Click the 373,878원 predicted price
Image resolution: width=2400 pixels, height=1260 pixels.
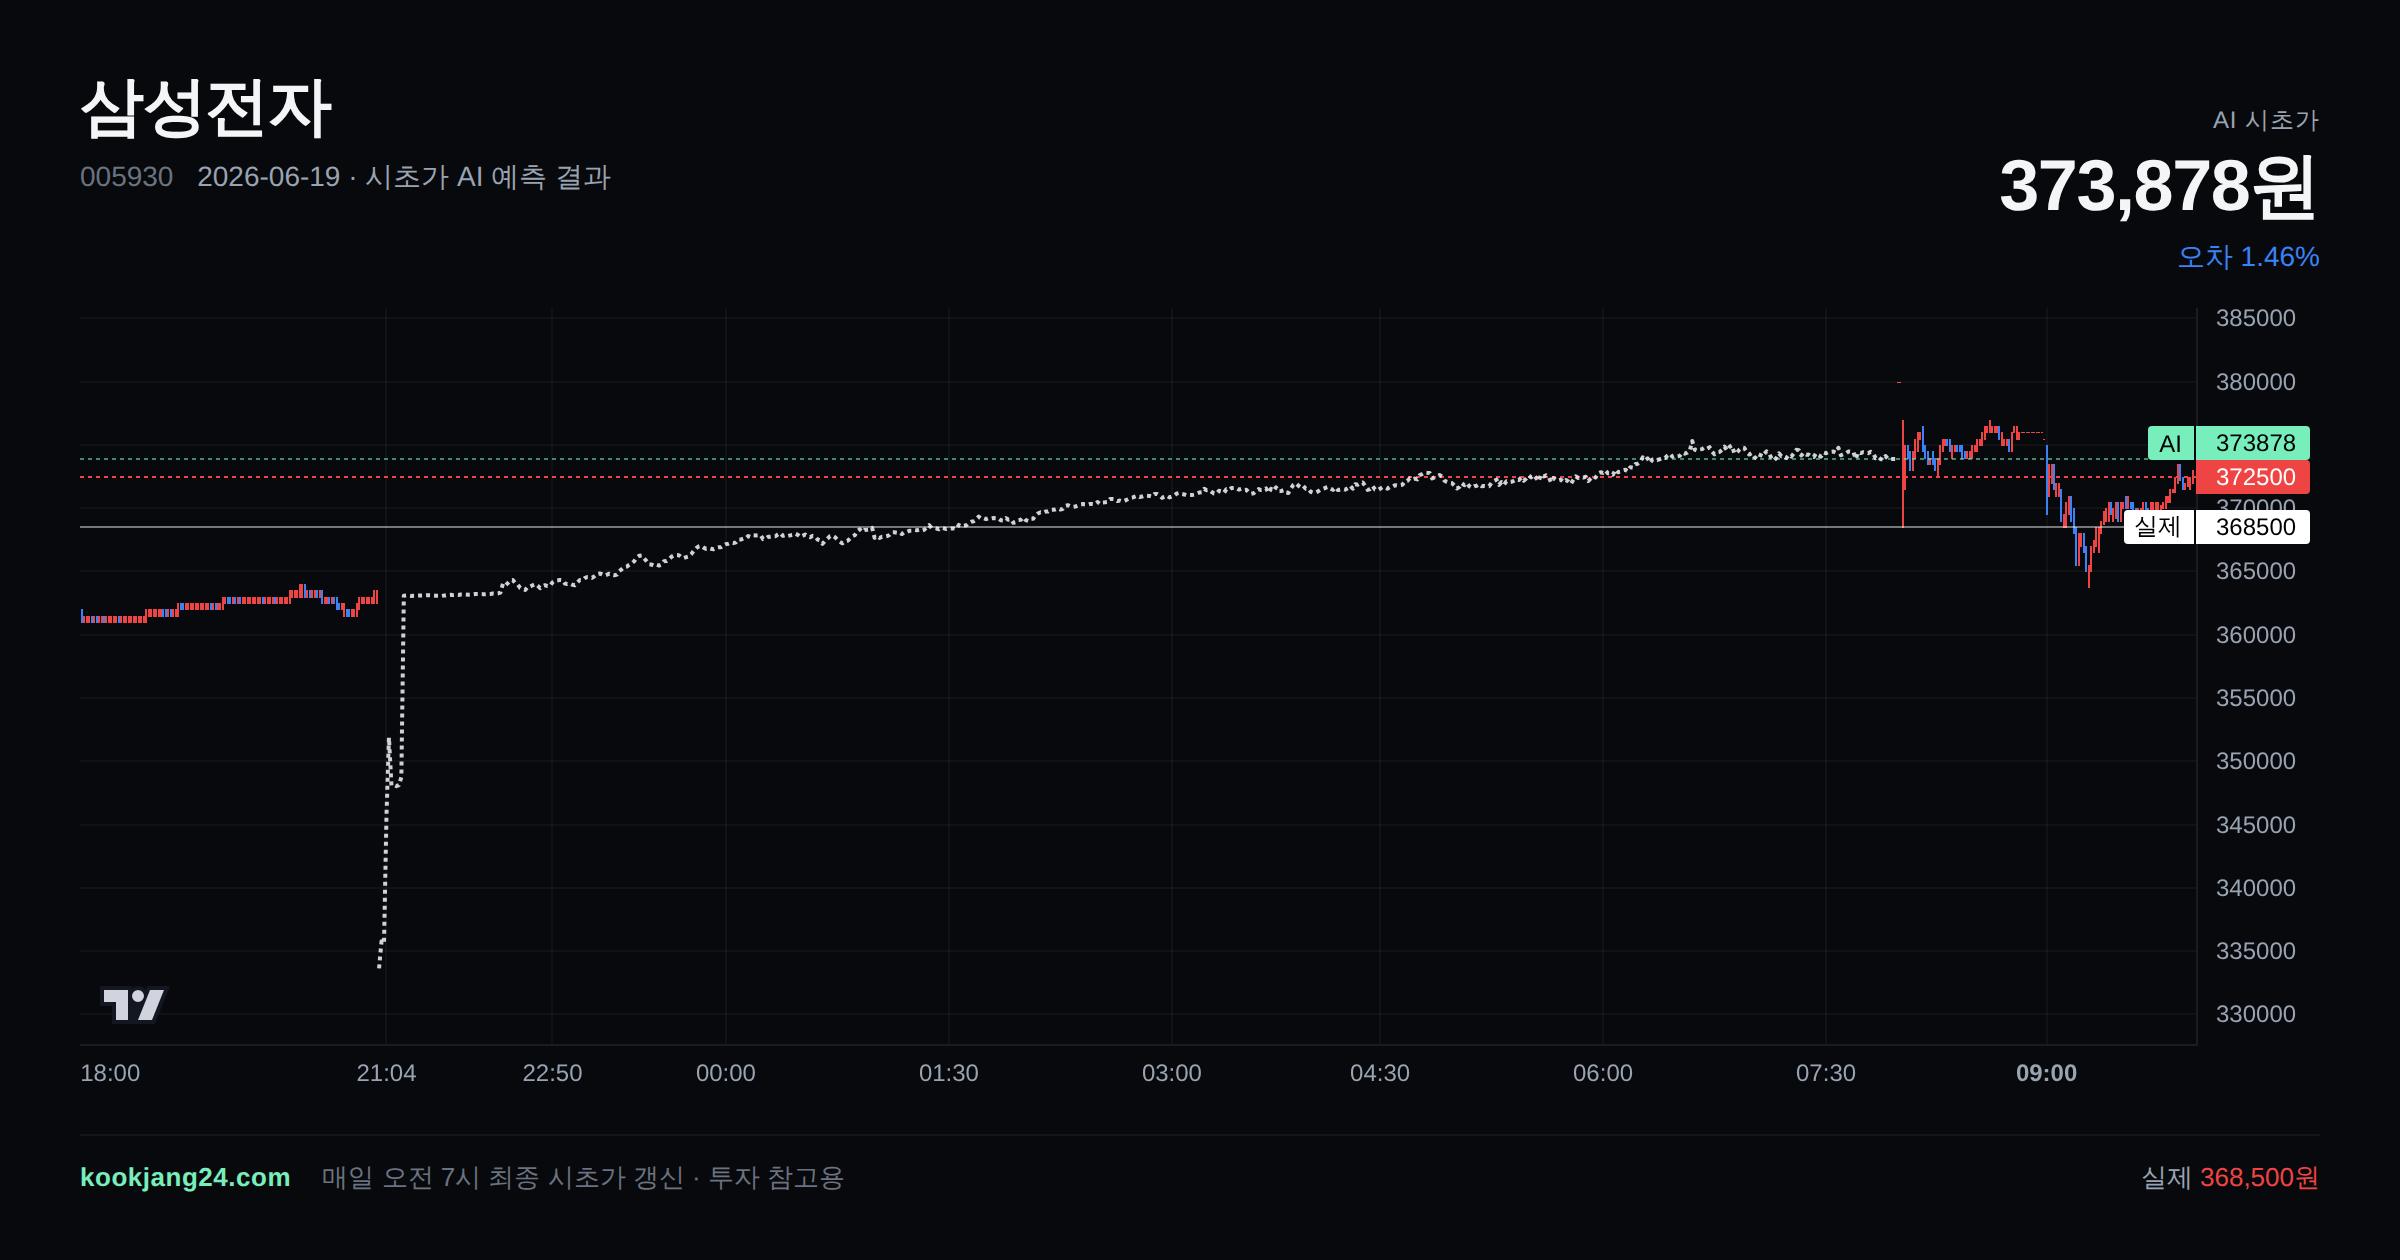click(2158, 186)
